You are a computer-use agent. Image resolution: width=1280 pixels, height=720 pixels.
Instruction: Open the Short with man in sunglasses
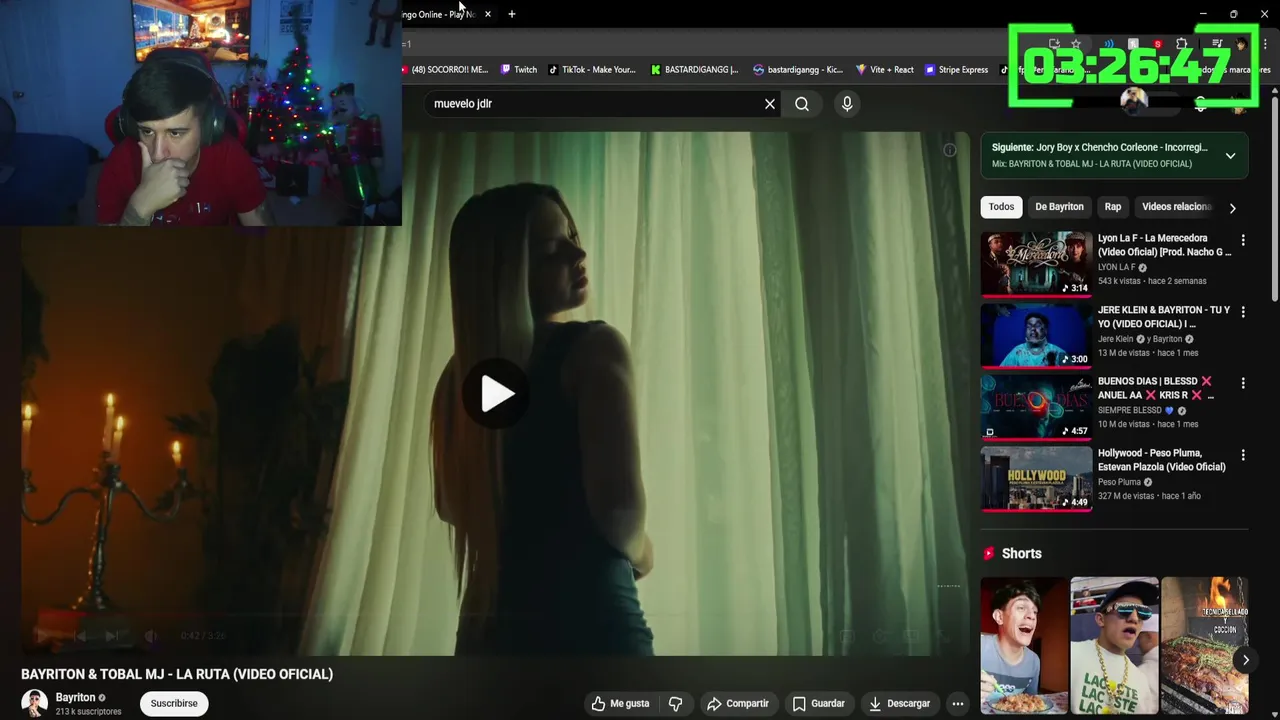click(1114, 646)
